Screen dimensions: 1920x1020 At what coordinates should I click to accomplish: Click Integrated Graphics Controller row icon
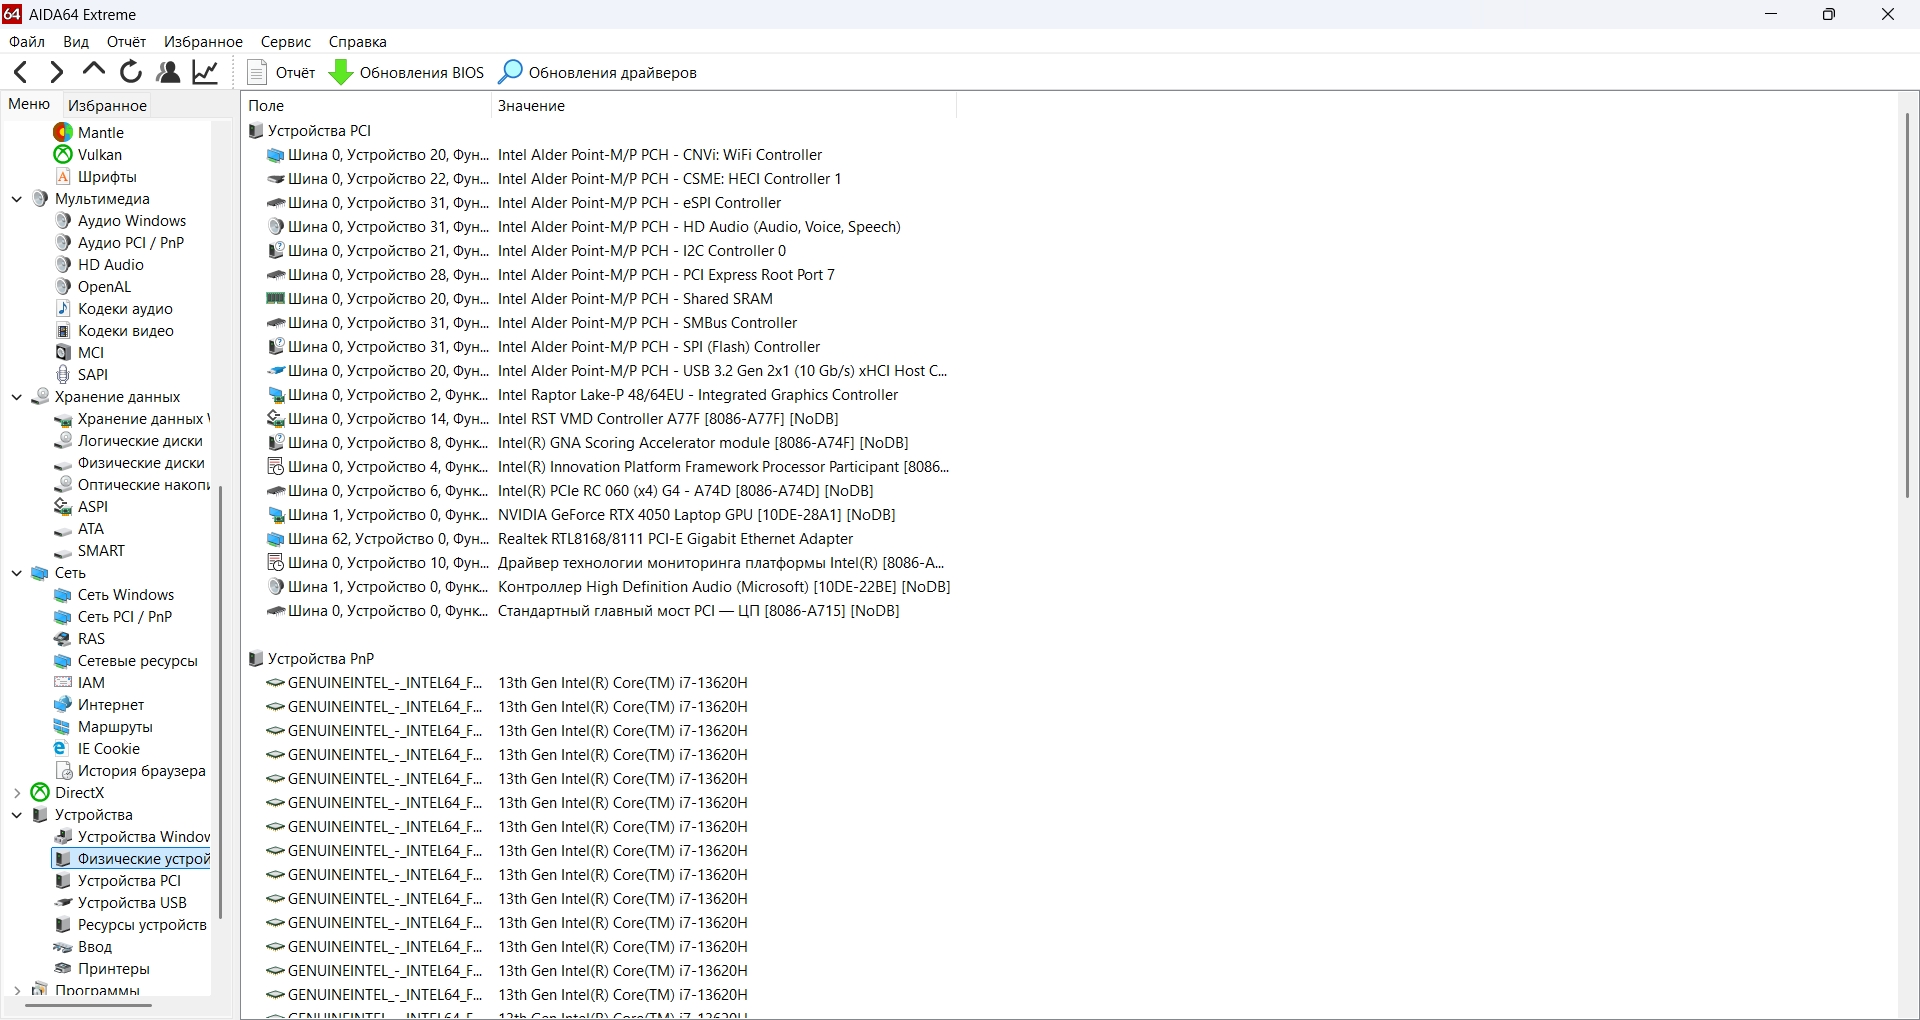click(x=276, y=395)
